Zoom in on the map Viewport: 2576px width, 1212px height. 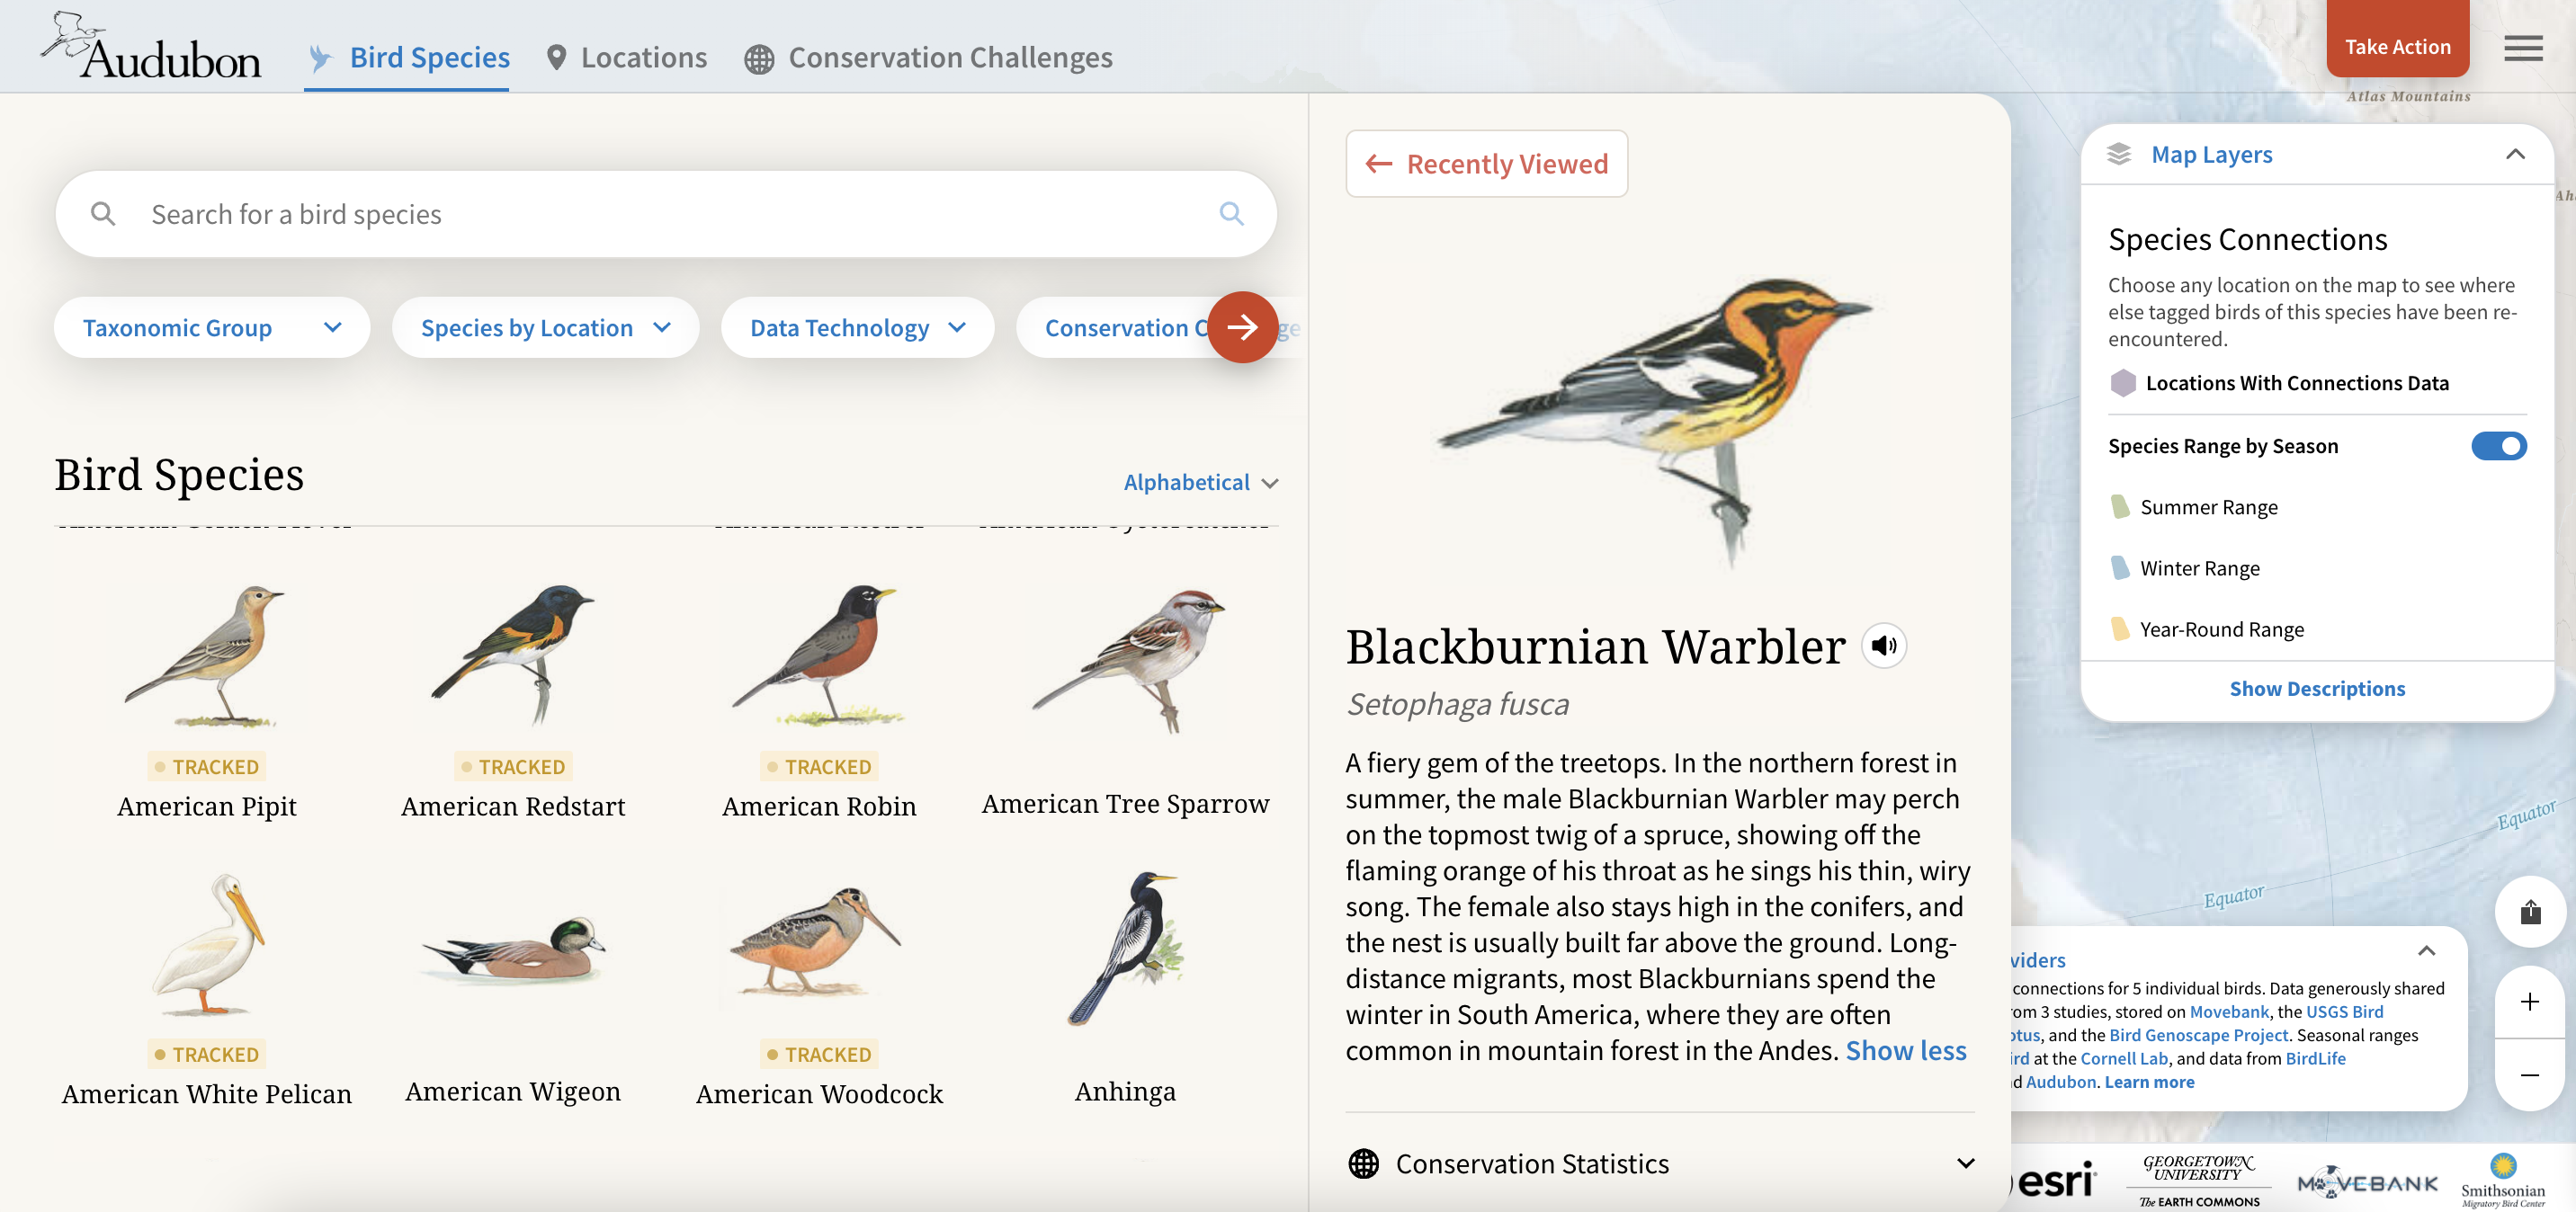coord(2529,1002)
